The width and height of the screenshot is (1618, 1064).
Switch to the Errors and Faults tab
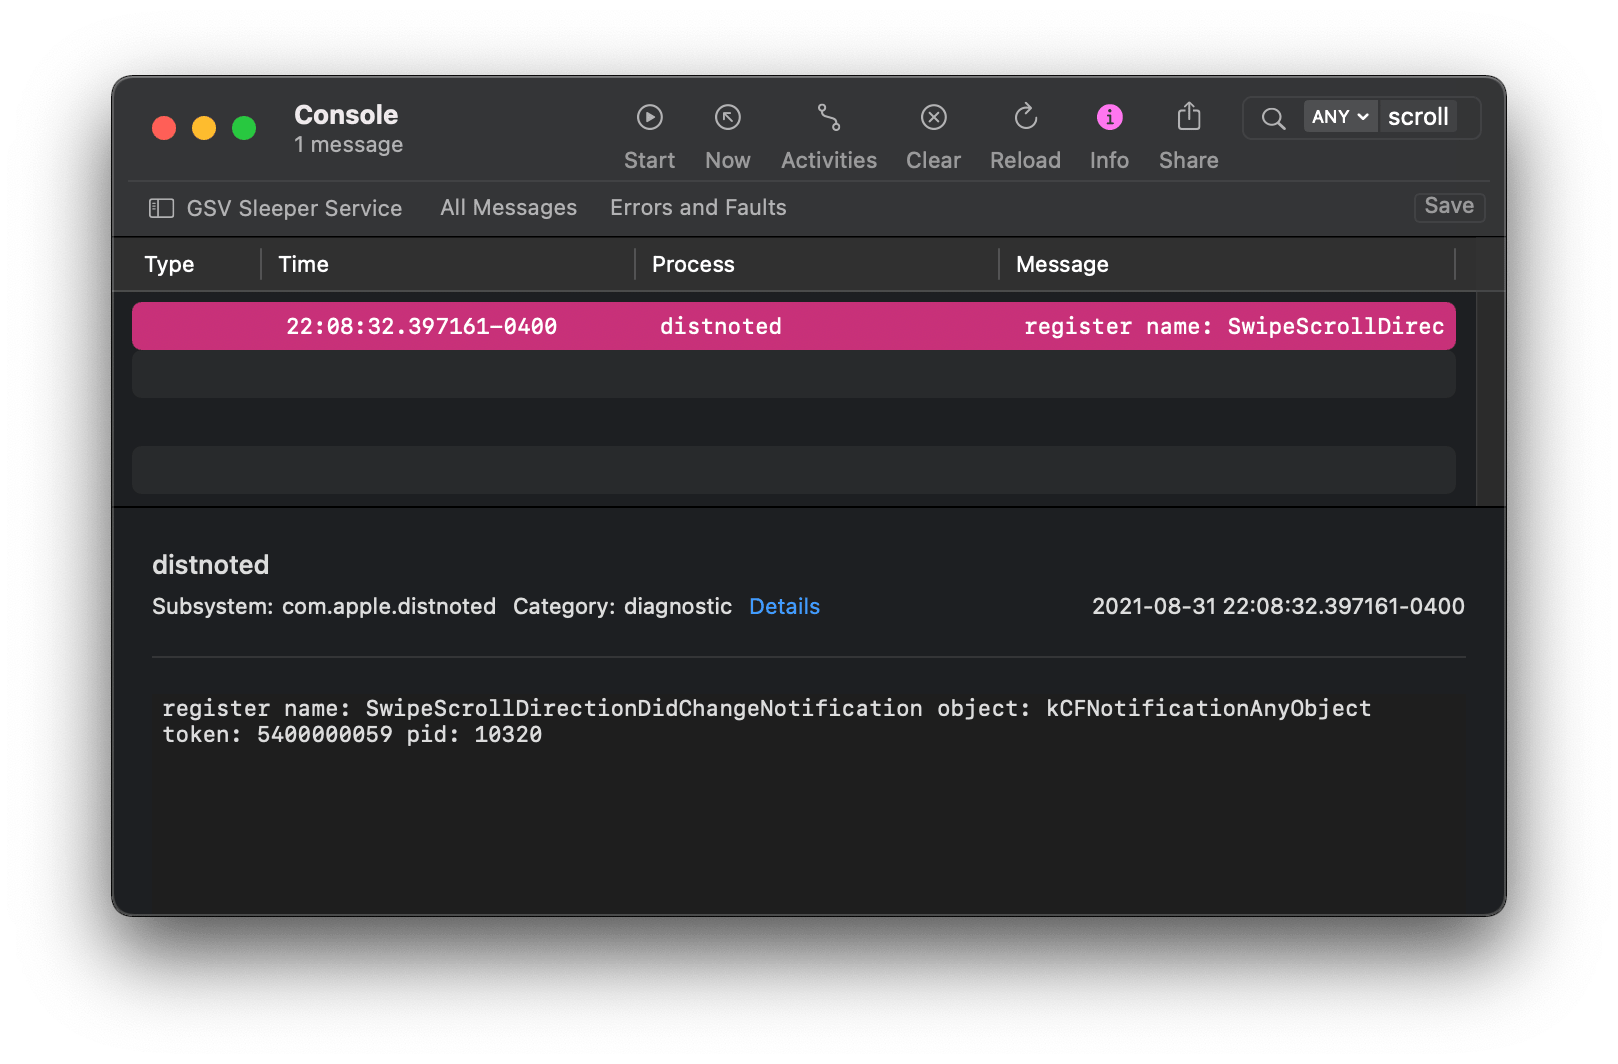(698, 207)
